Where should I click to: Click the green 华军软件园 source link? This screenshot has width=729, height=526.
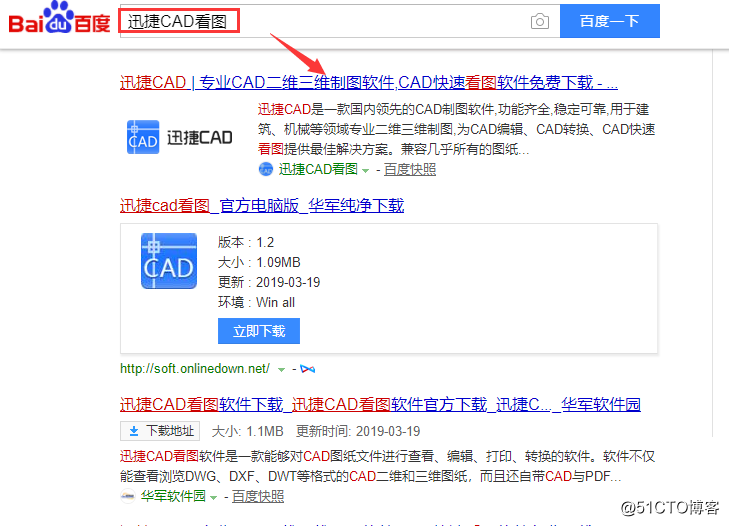click(173, 496)
